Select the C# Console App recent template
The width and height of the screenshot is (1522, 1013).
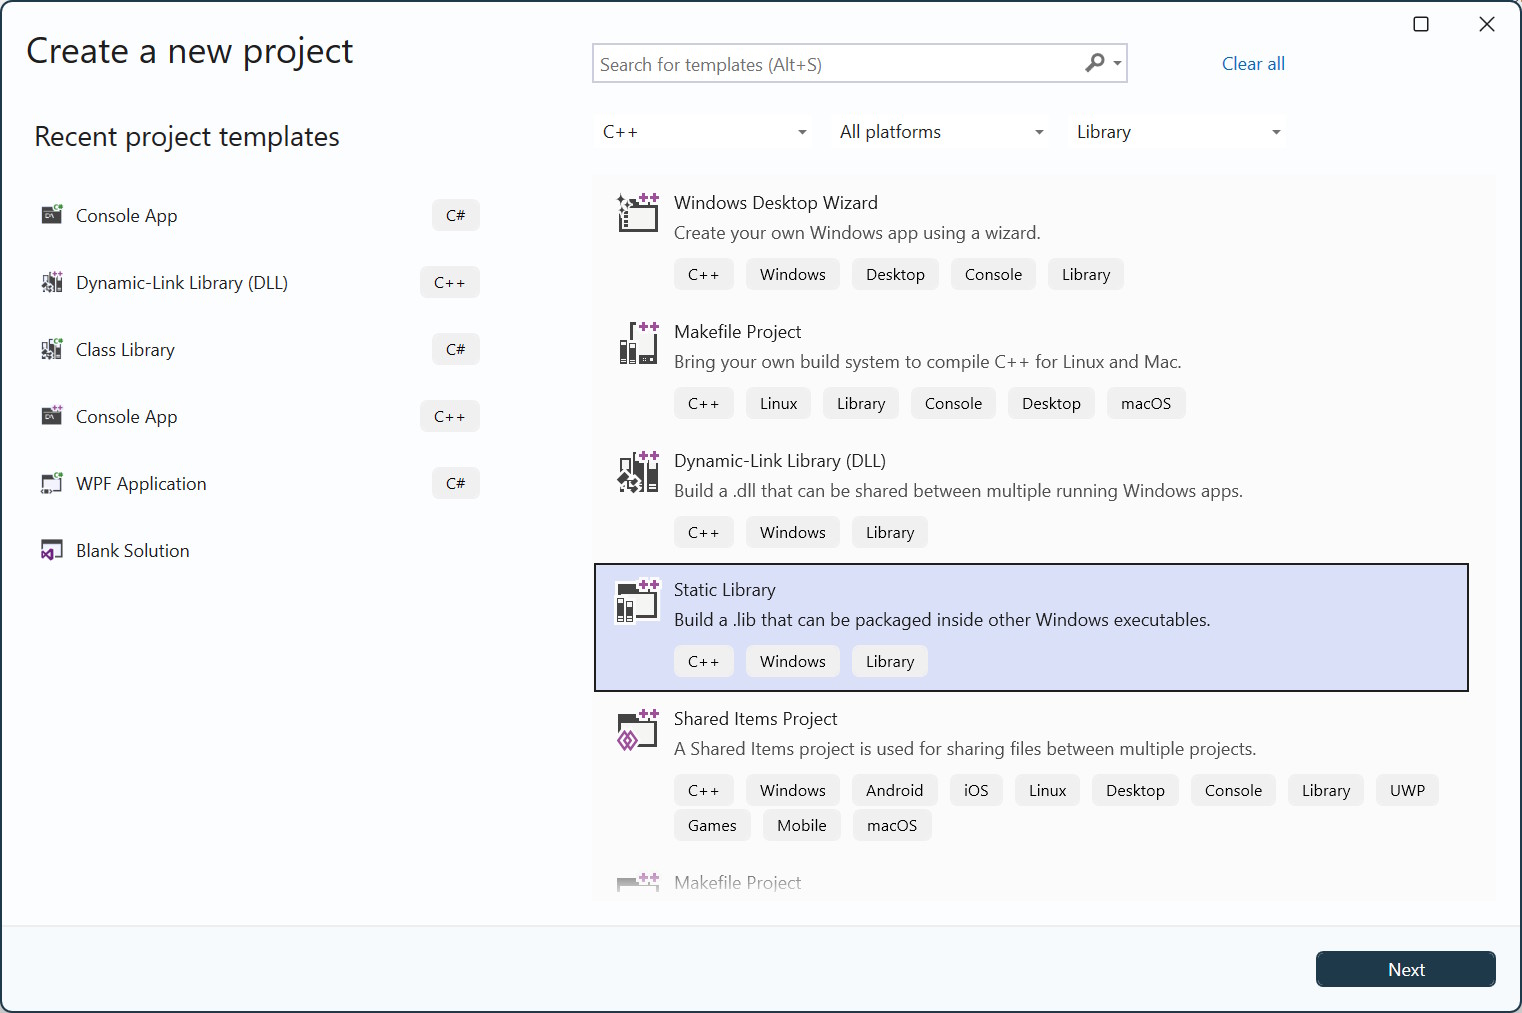[x=127, y=216]
